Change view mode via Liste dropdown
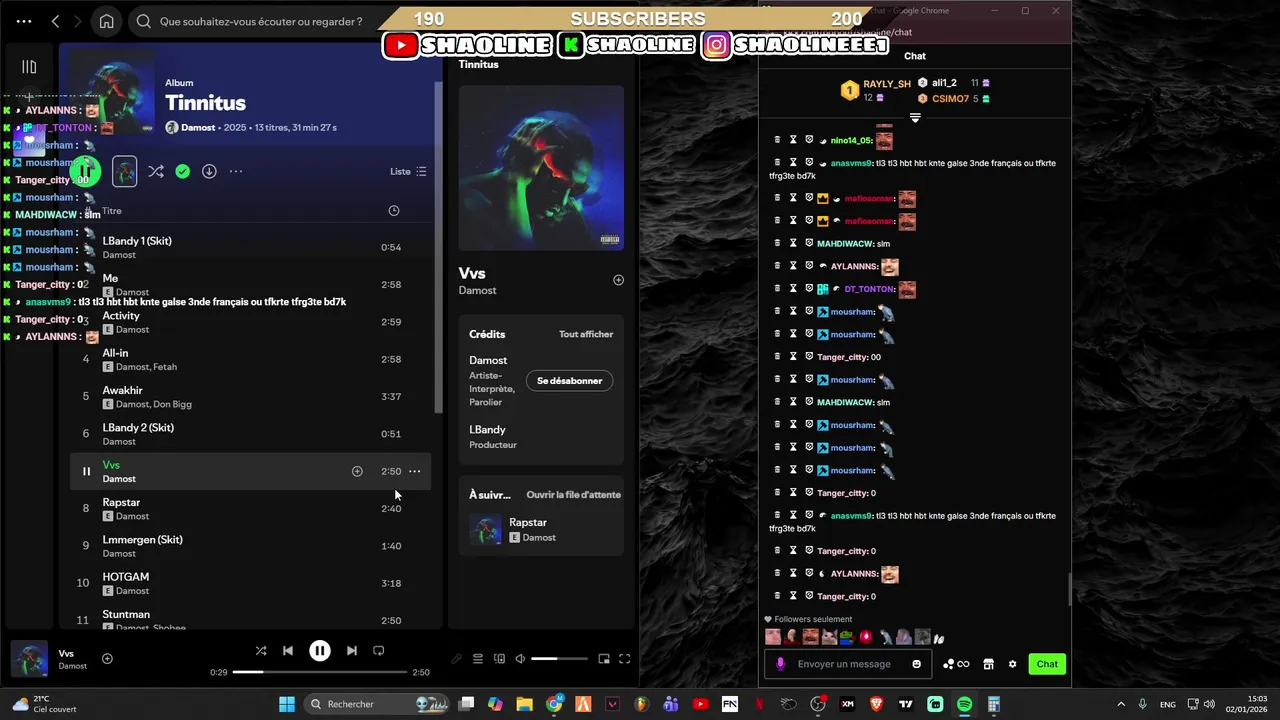Image resolution: width=1280 pixels, height=720 pixels. (408, 171)
